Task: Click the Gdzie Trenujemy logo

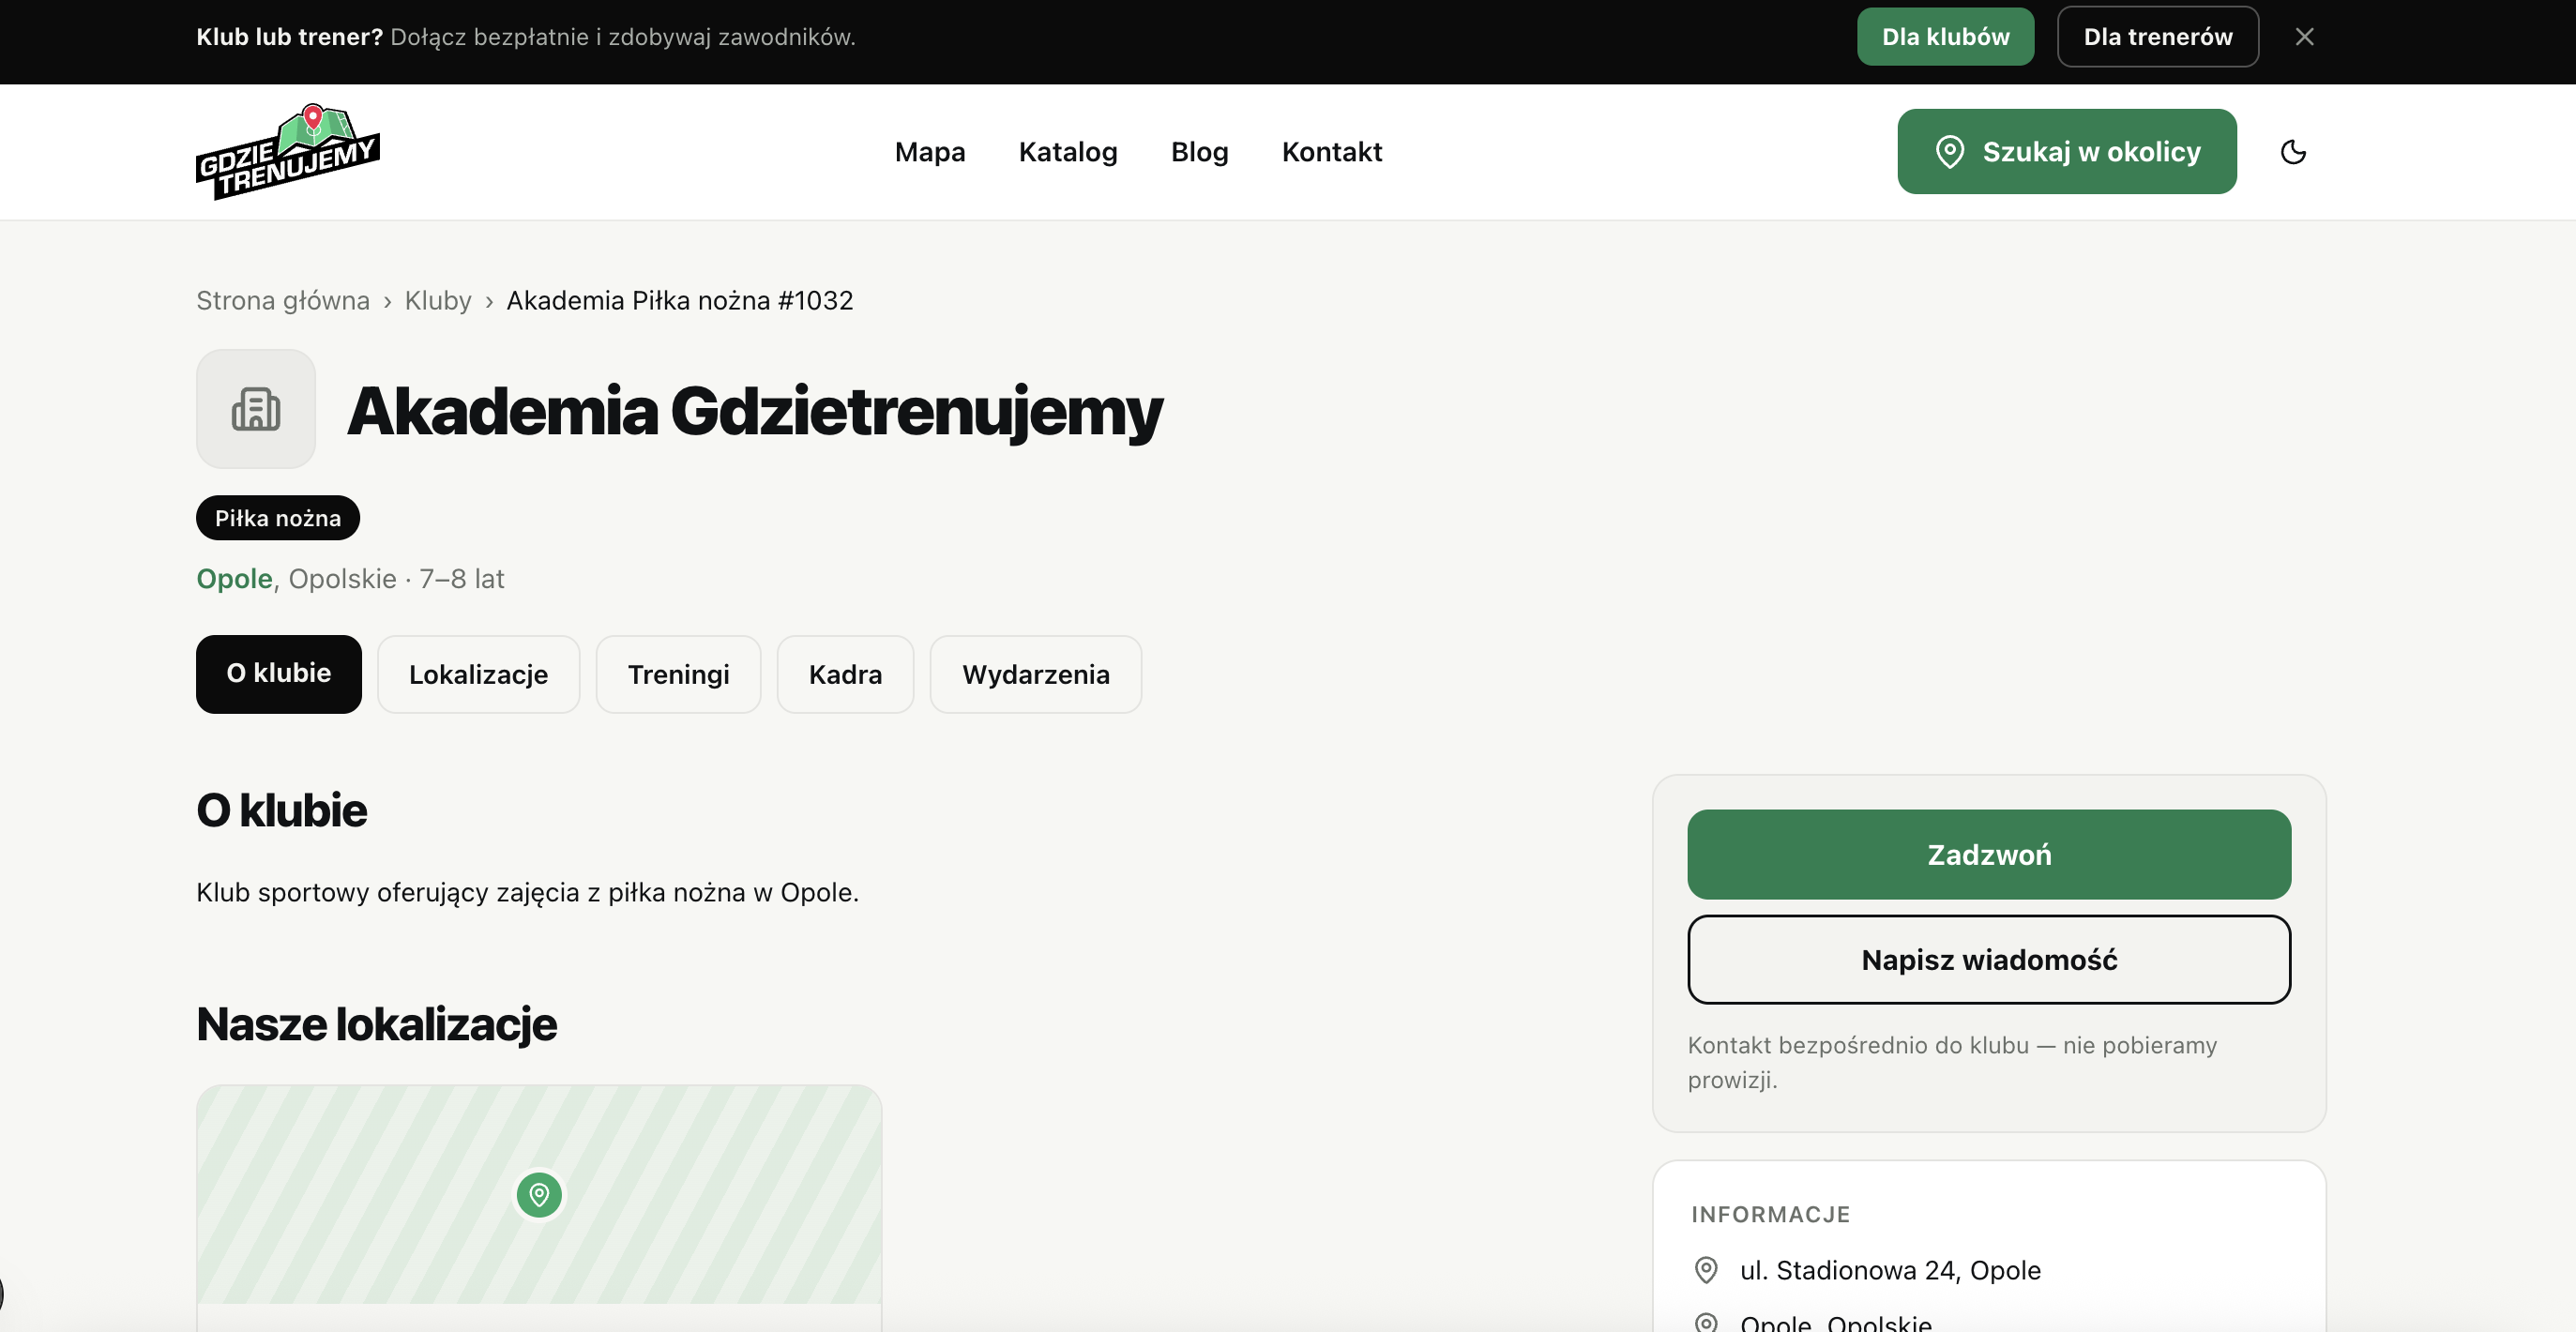Action: tap(288, 152)
